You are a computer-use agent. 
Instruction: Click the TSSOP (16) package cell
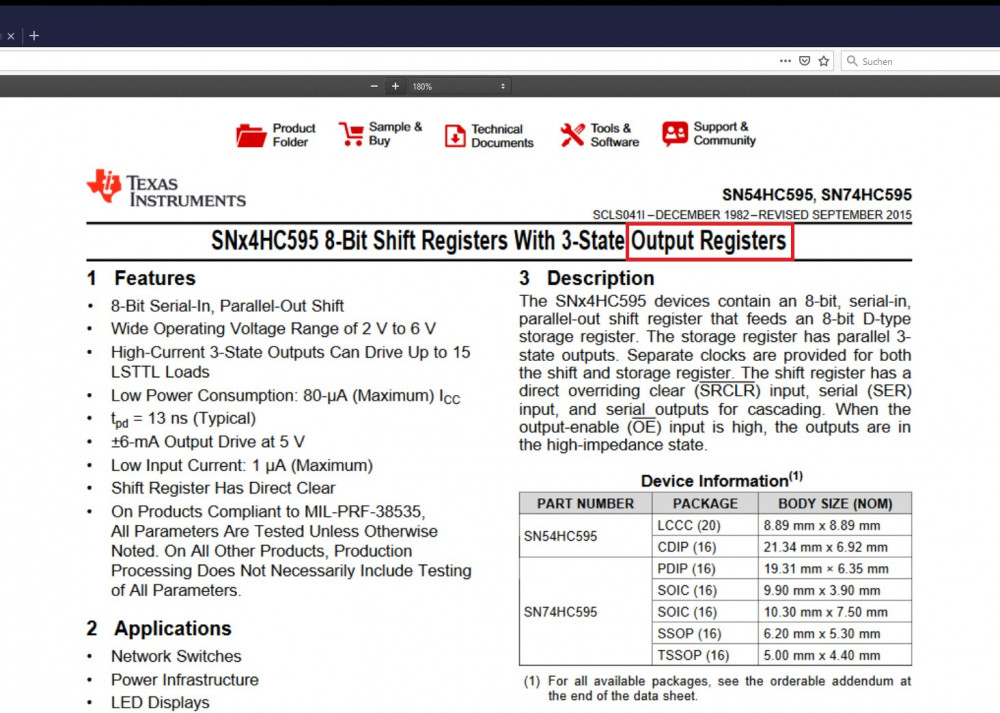point(705,656)
